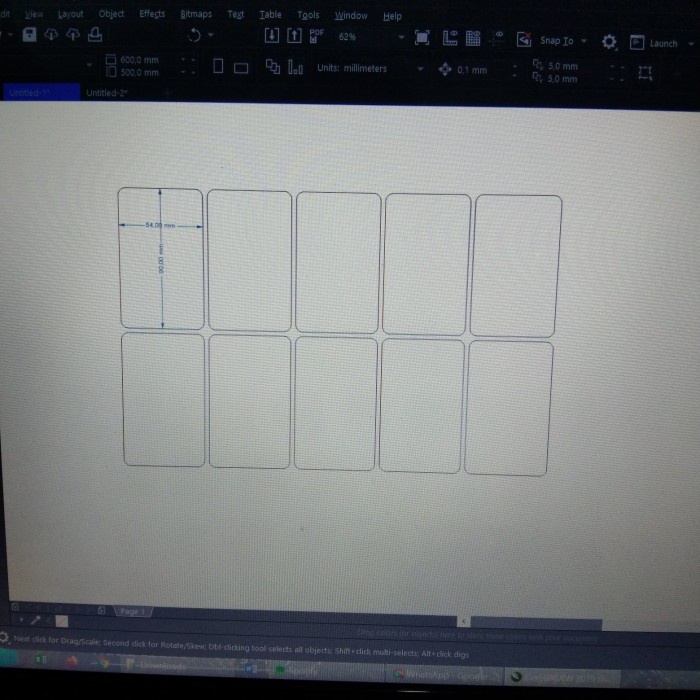Image resolution: width=700 pixels, height=700 pixels.
Task: Open the Effects menu
Action: click(152, 14)
